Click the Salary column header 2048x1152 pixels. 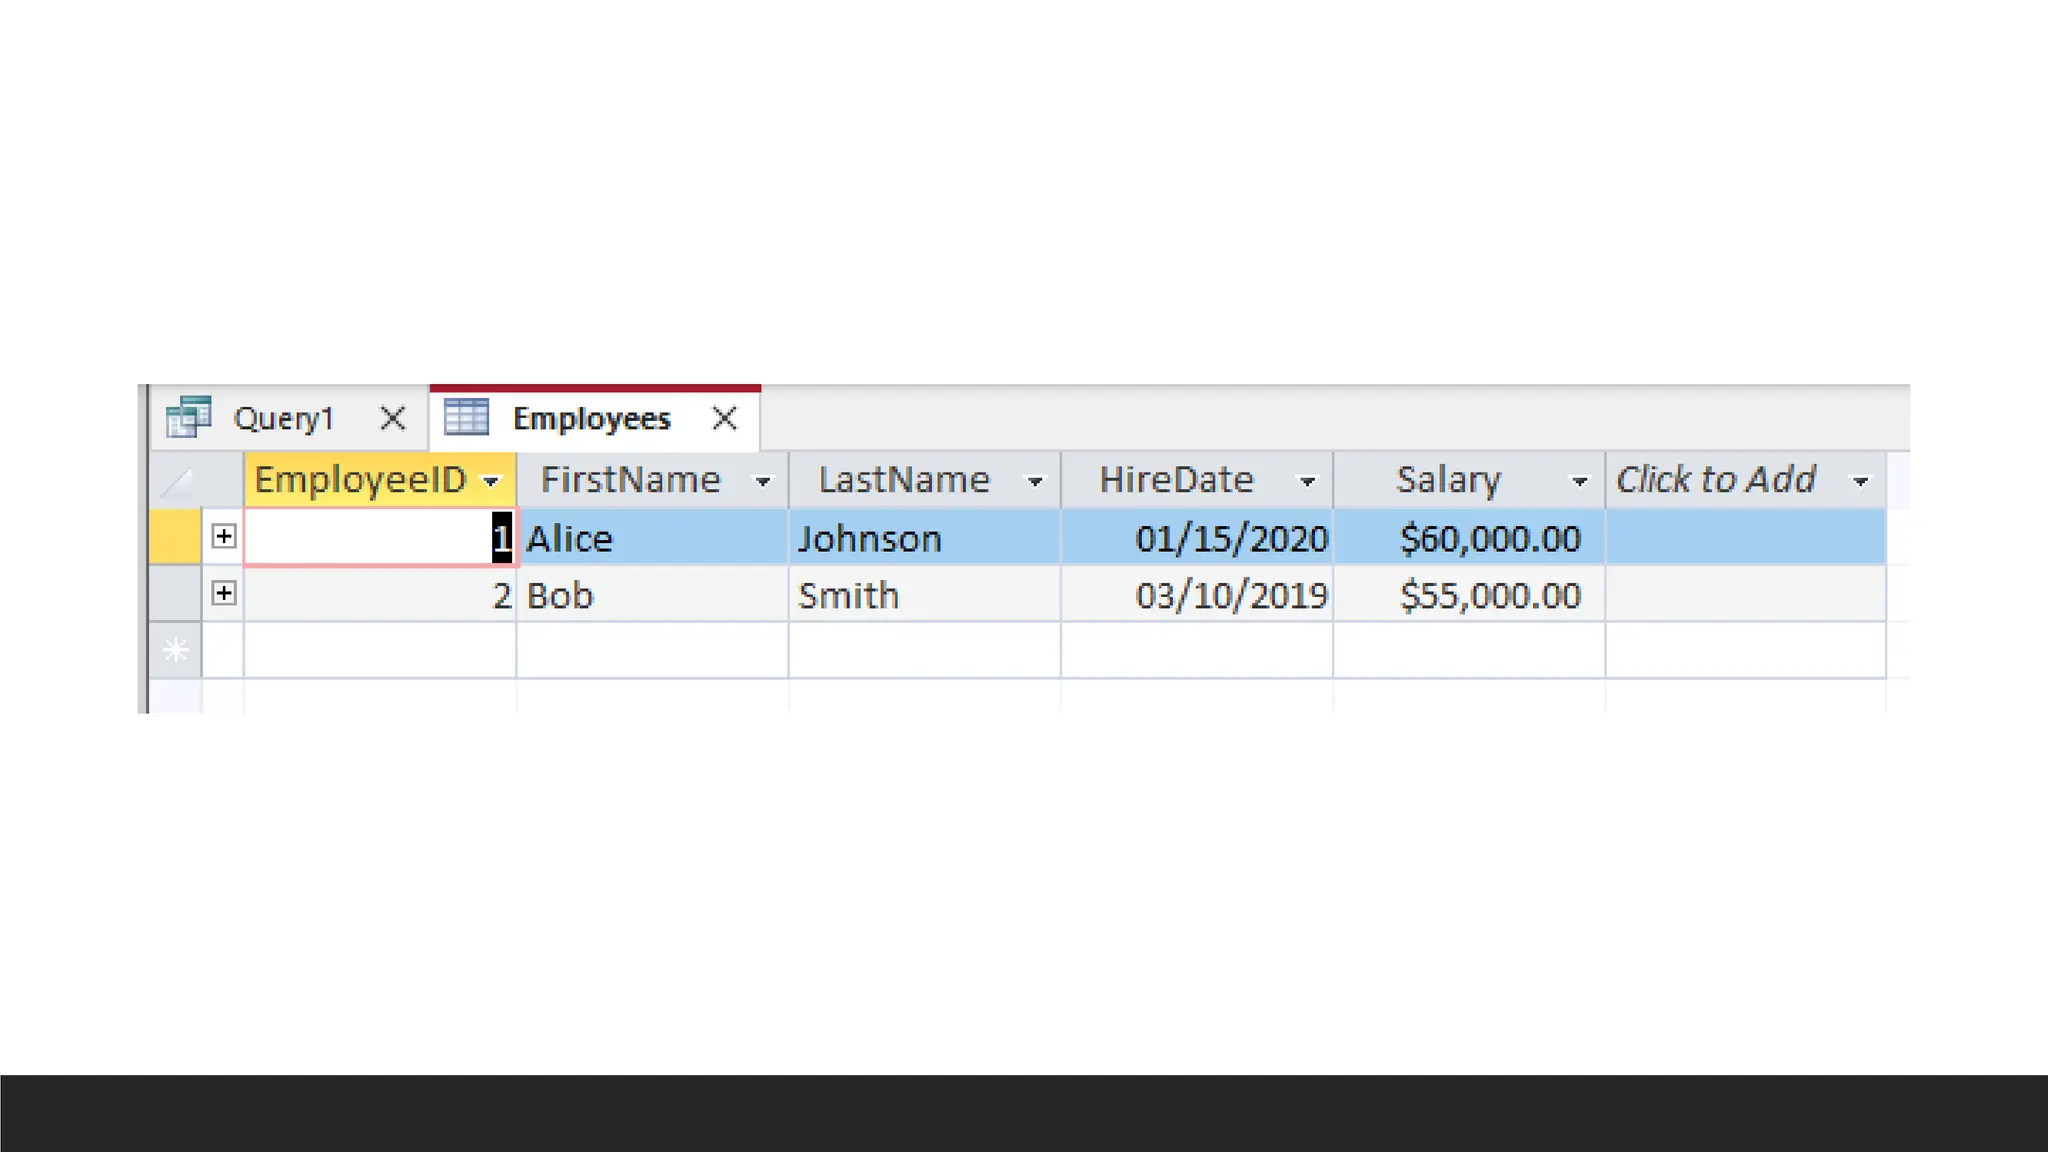pyautogui.click(x=1448, y=480)
